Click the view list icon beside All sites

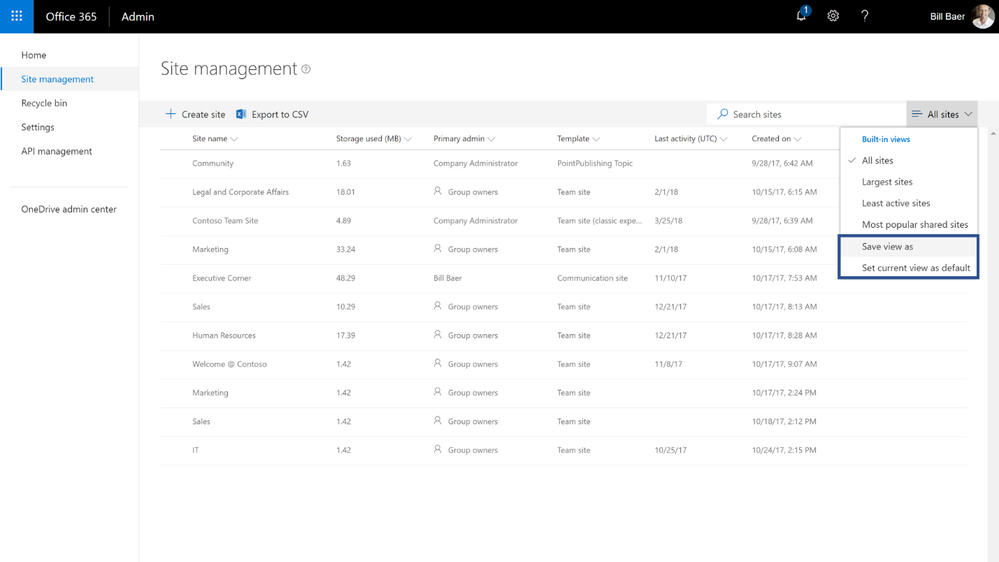pos(916,114)
